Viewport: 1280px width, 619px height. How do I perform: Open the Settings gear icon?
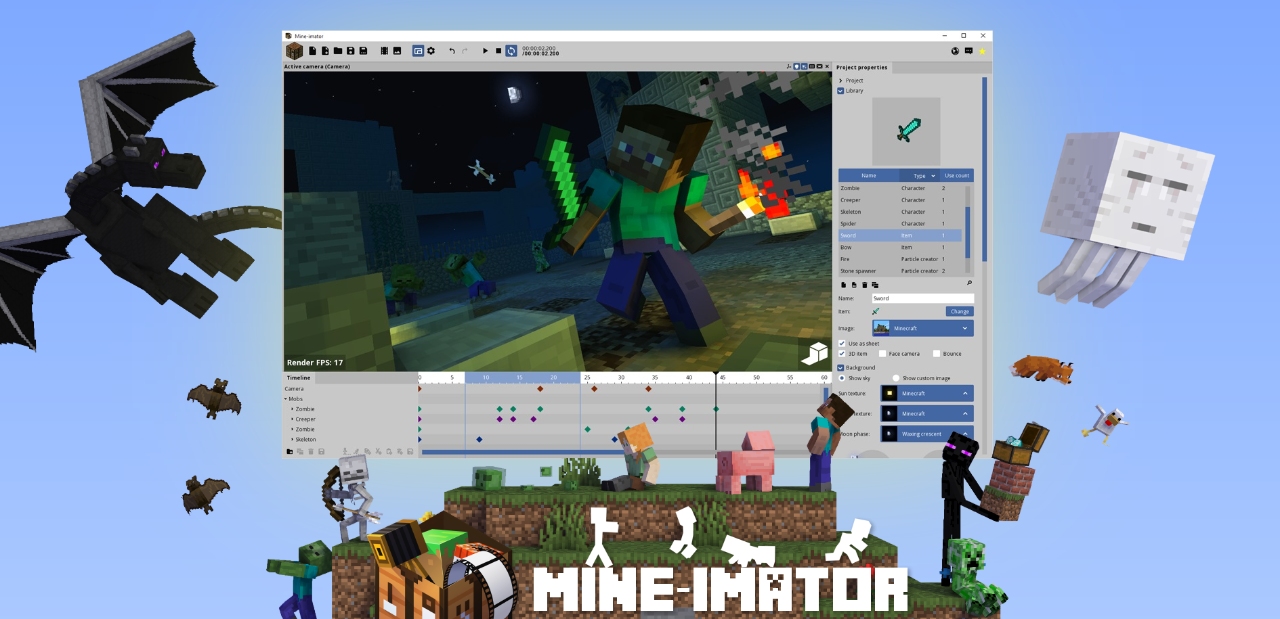coord(431,50)
